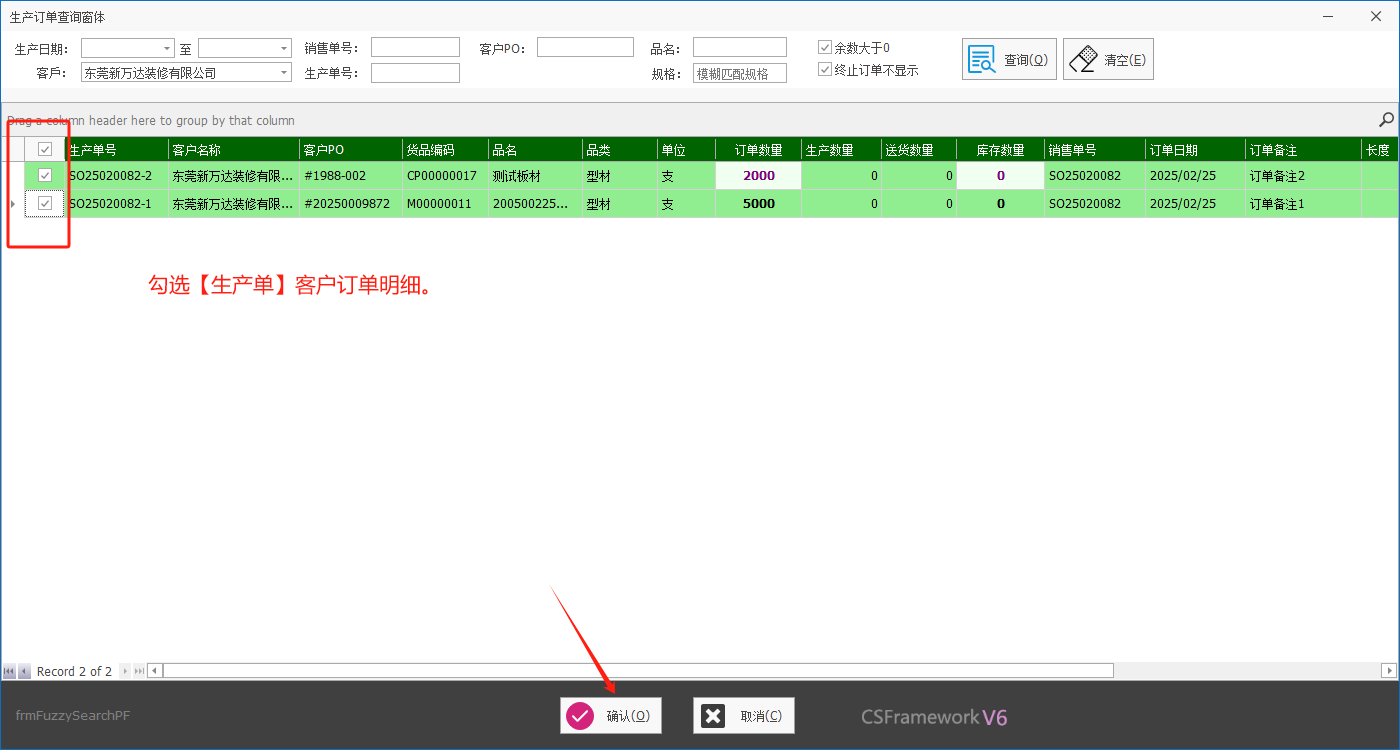This screenshot has width=1400, height=750.
Task: Select cell SO25020082-2
Action: click(x=117, y=176)
